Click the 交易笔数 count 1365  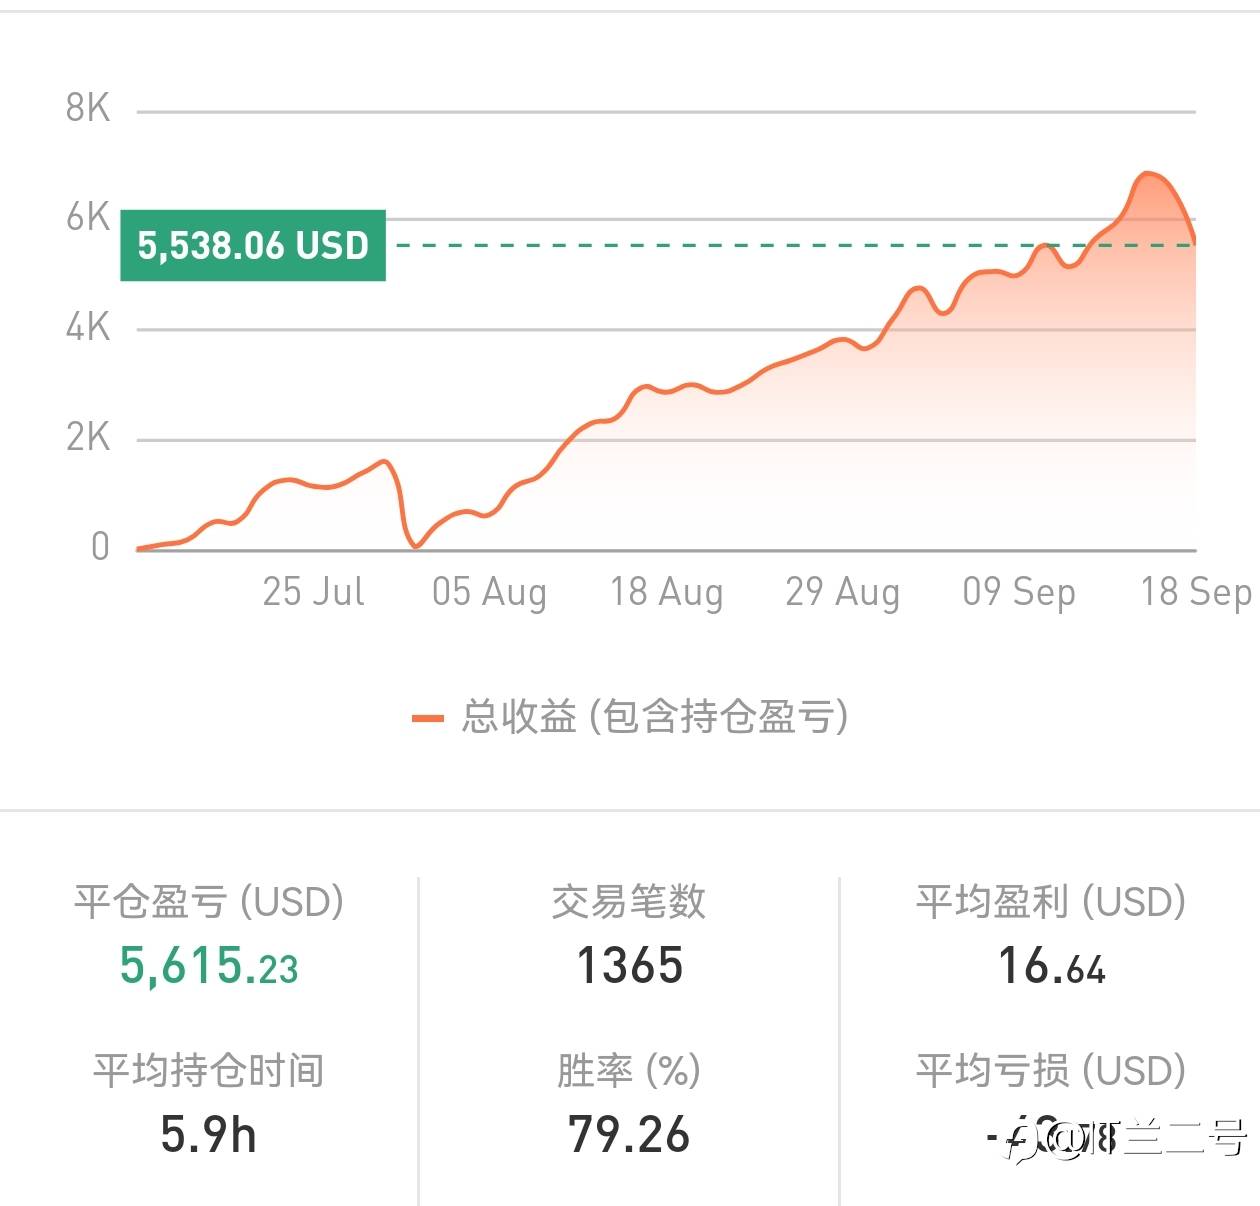(x=629, y=966)
